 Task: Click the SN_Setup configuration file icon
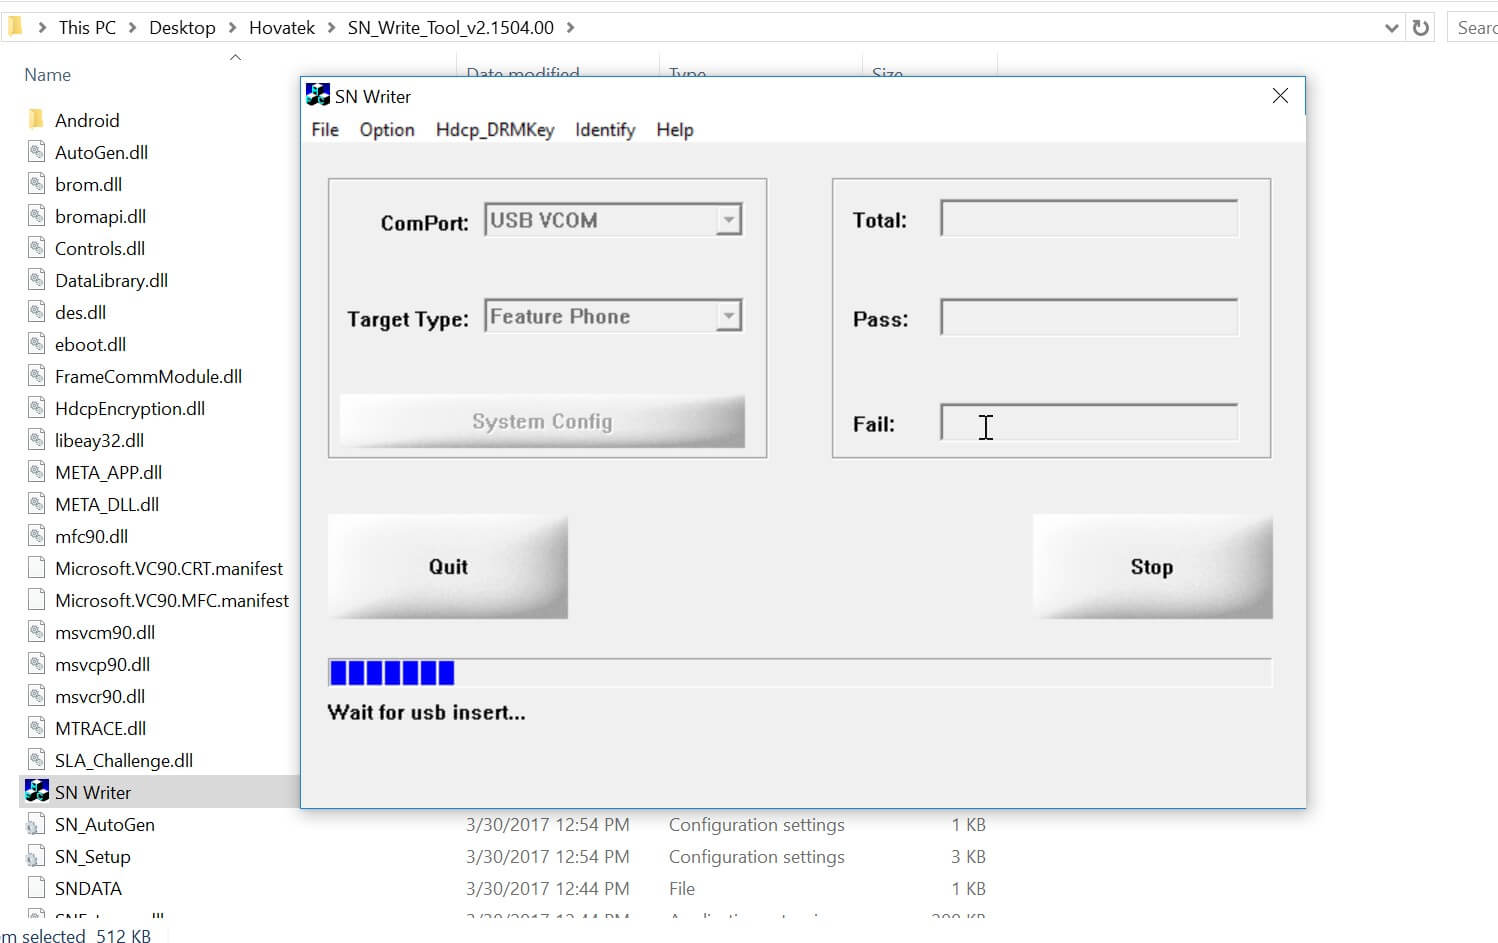pyautogui.click(x=37, y=856)
